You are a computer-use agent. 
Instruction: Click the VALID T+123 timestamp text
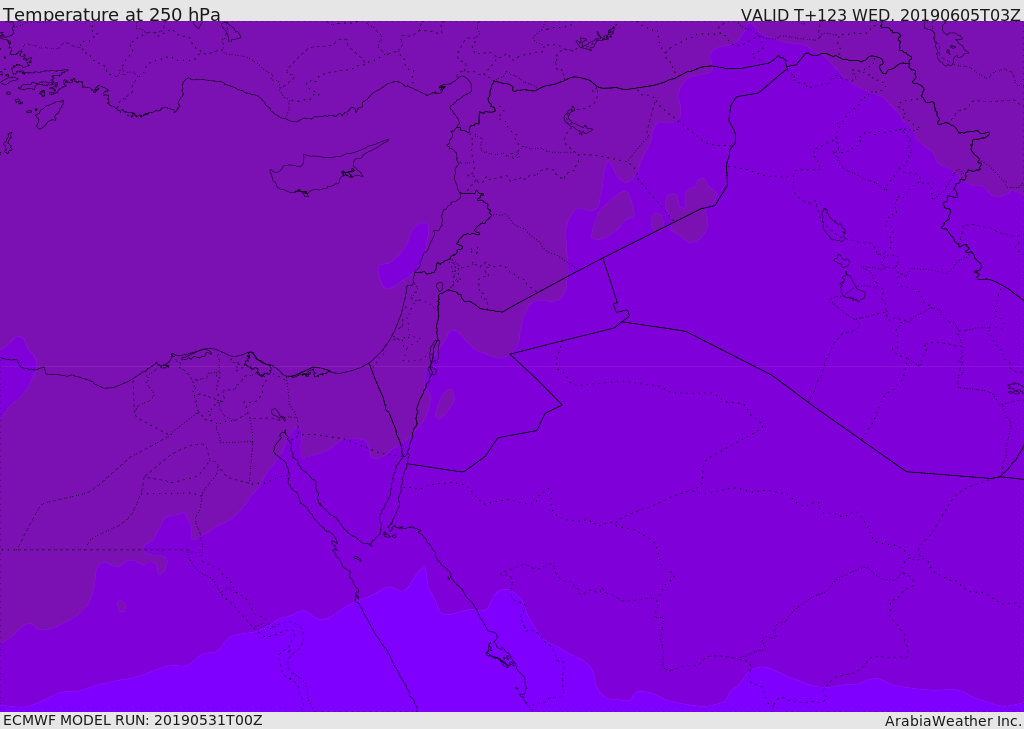click(880, 14)
